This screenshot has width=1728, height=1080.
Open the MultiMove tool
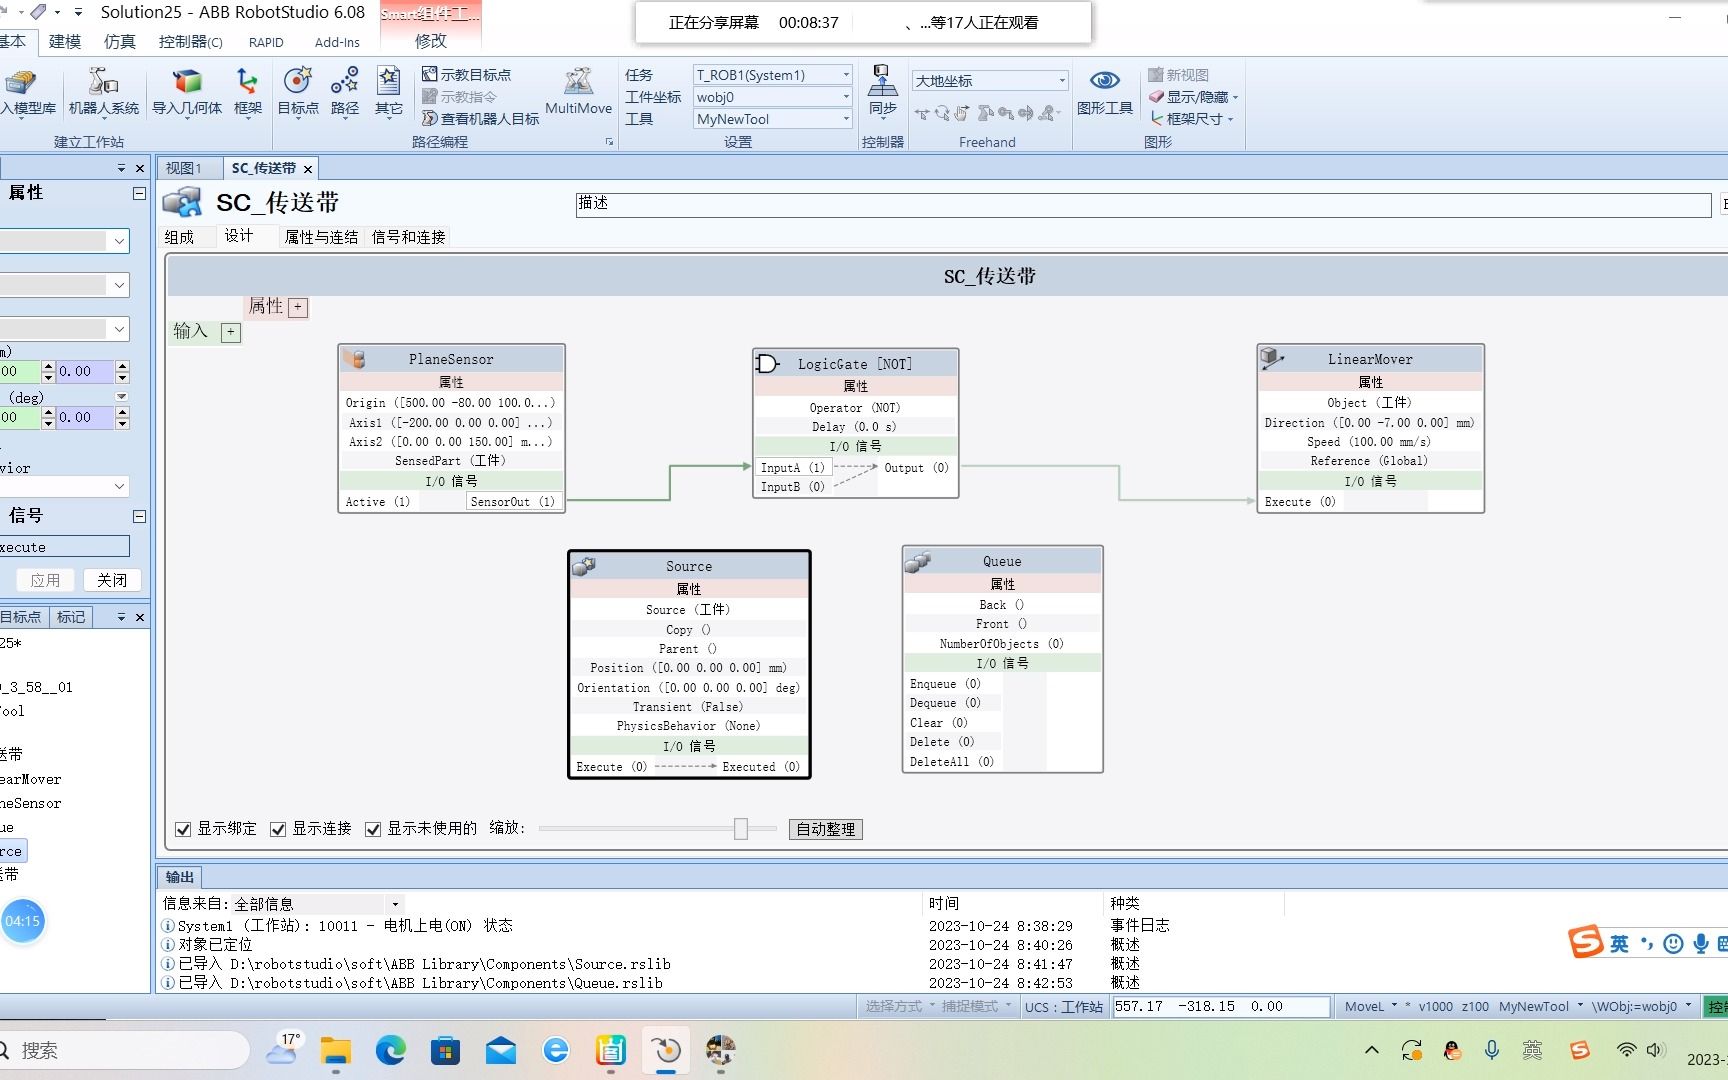tap(578, 92)
